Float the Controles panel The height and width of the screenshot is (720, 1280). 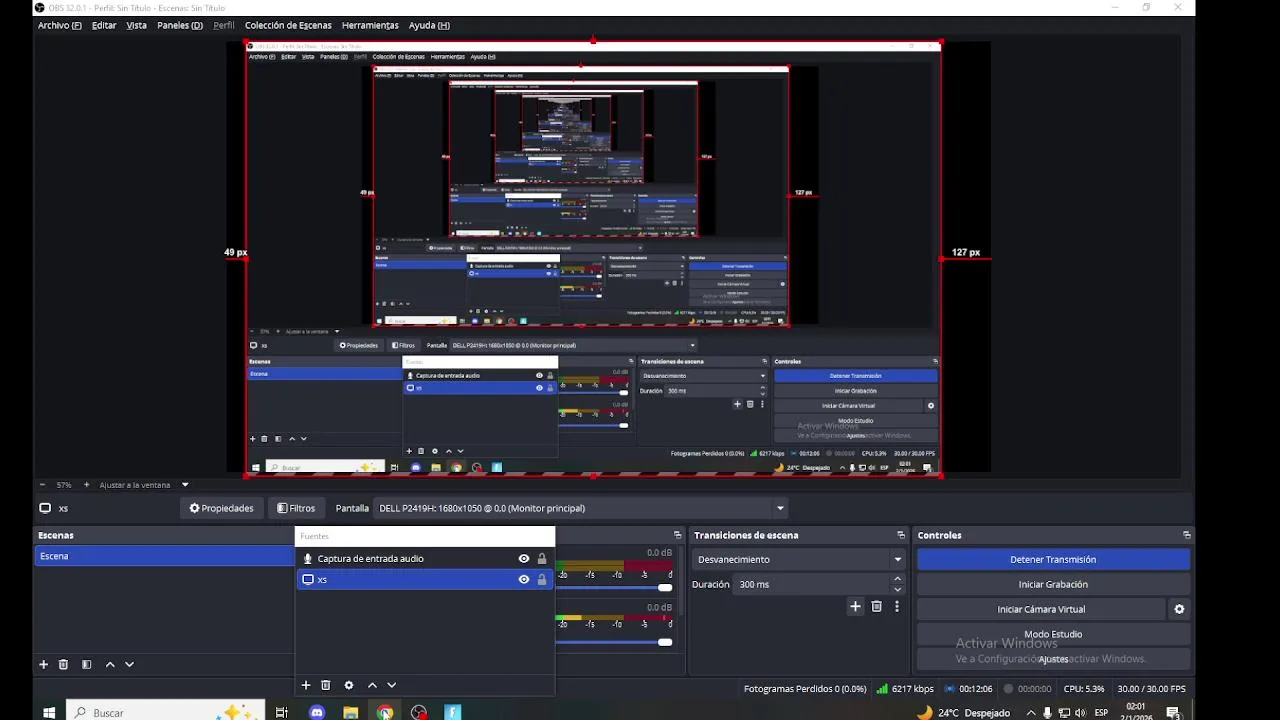pyautogui.click(x=1186, y=535)
